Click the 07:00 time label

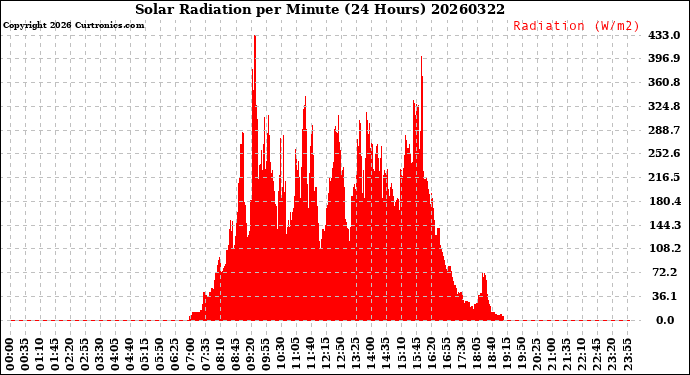click(190, 355)
